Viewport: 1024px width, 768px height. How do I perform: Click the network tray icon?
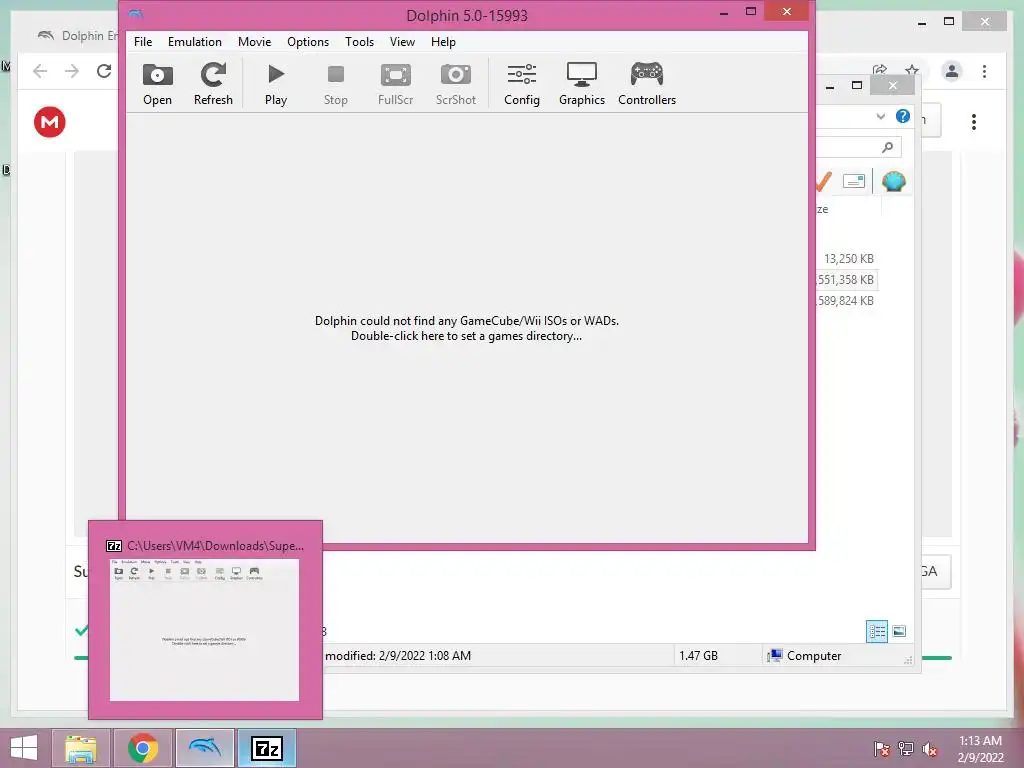pos(906,748)
